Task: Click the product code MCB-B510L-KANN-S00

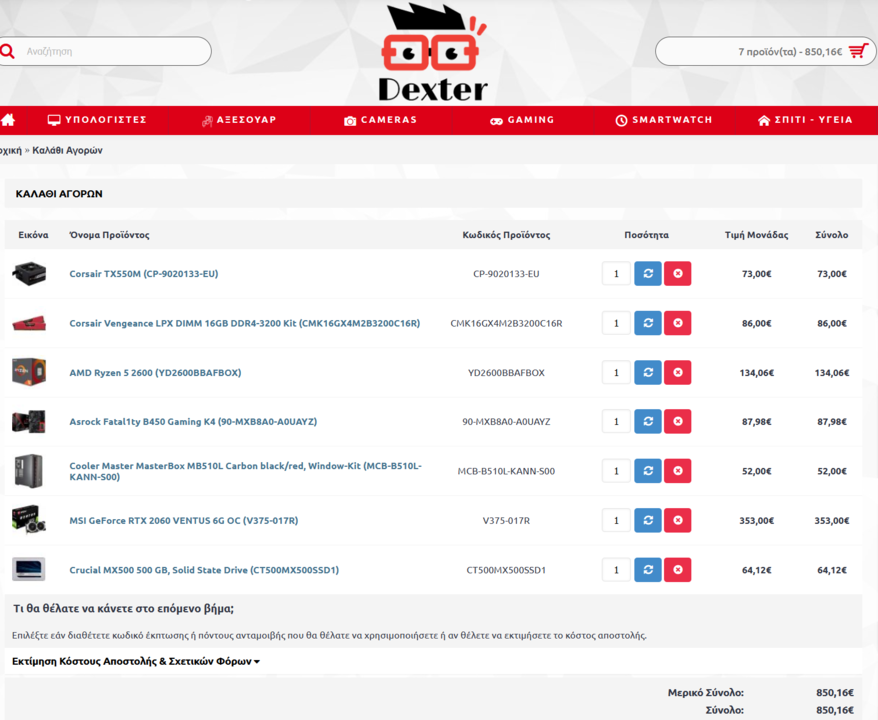Action: pyautogui.click(x=506, y=471)
